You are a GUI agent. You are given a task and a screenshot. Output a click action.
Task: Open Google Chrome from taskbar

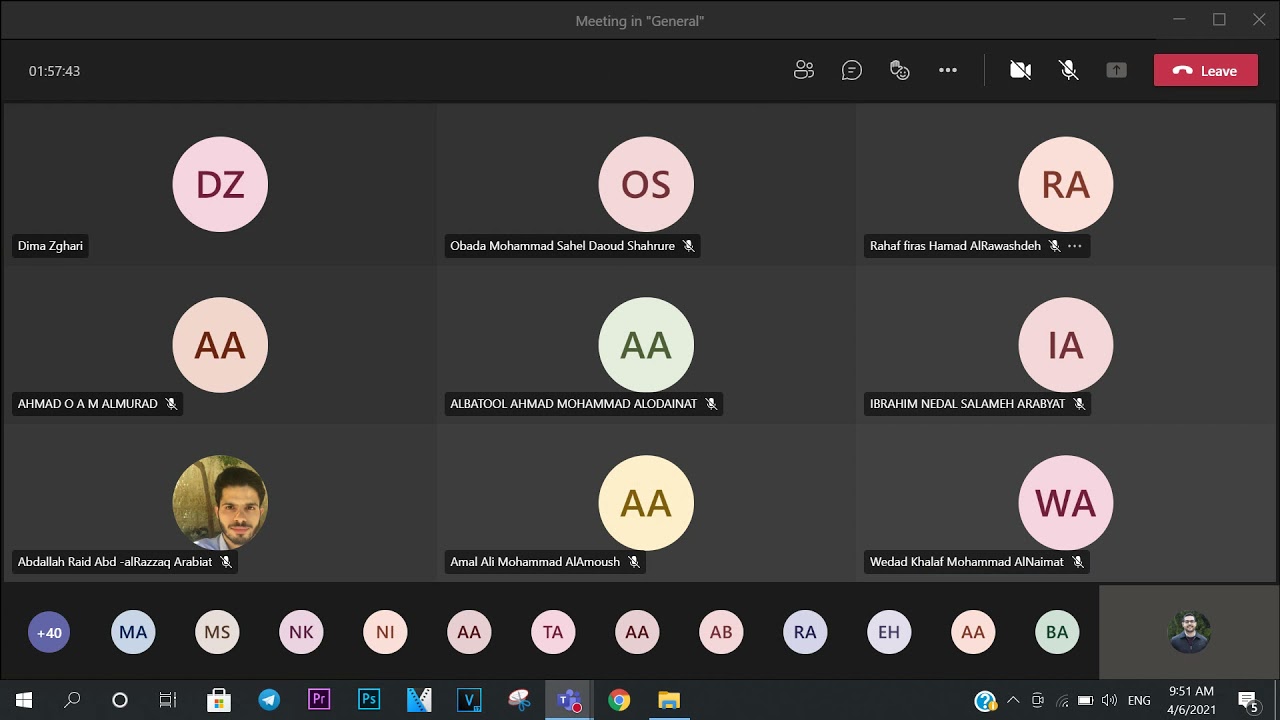619,700
